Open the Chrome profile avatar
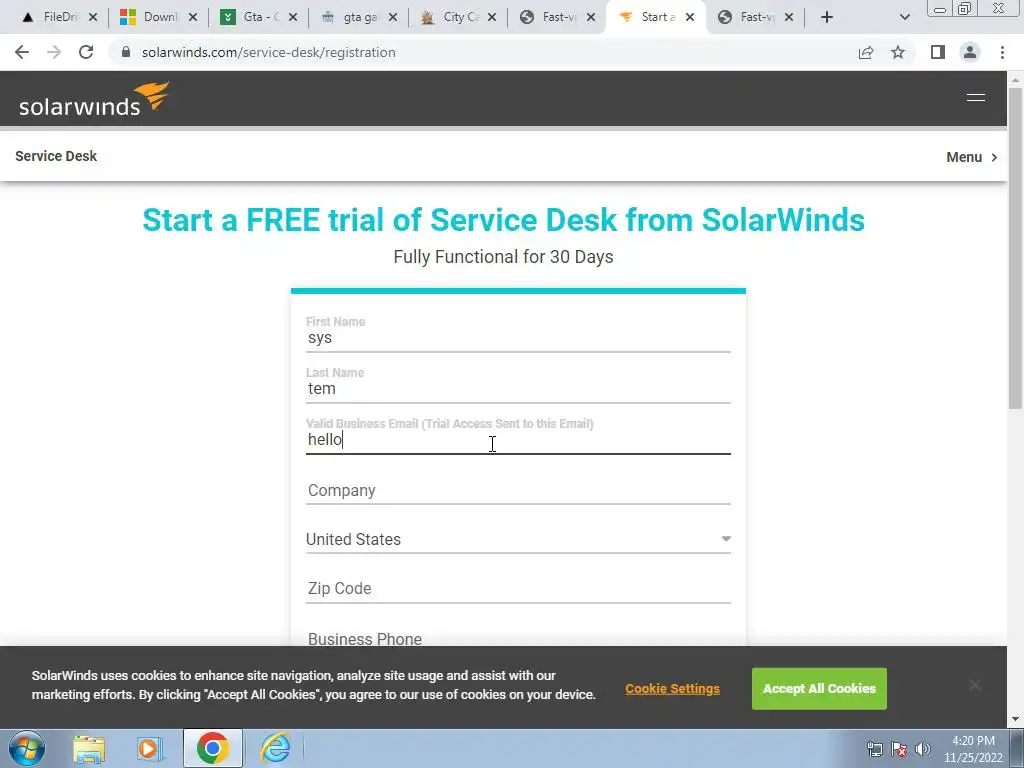The image size is (1024, 768). click(970, 52)
